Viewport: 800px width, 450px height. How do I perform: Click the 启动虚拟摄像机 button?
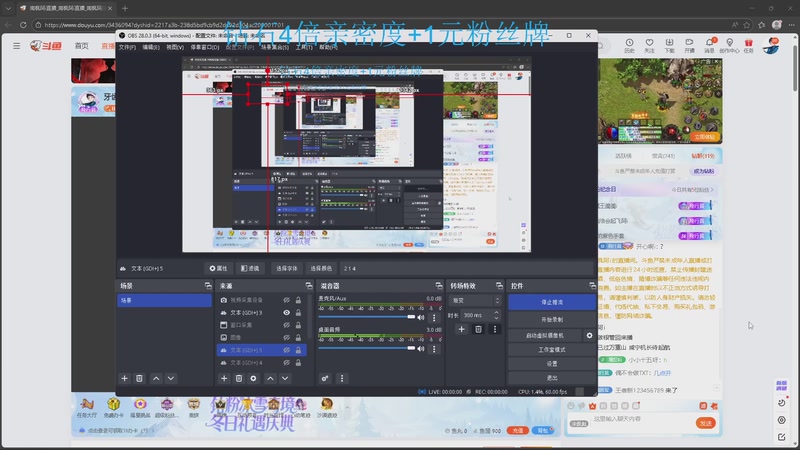(545, 336)
